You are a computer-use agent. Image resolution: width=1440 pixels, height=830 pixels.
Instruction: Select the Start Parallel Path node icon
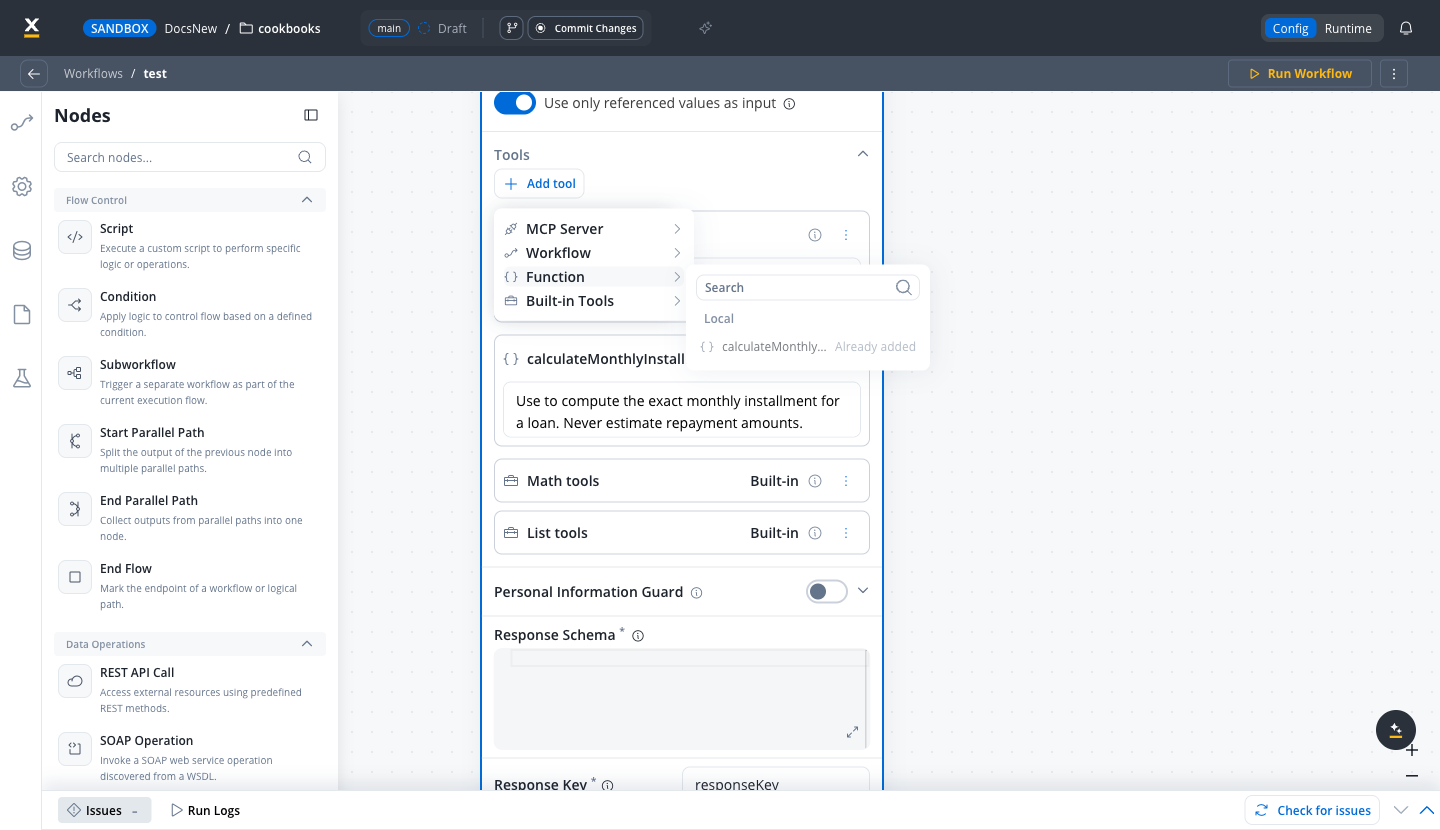[75, 441]
